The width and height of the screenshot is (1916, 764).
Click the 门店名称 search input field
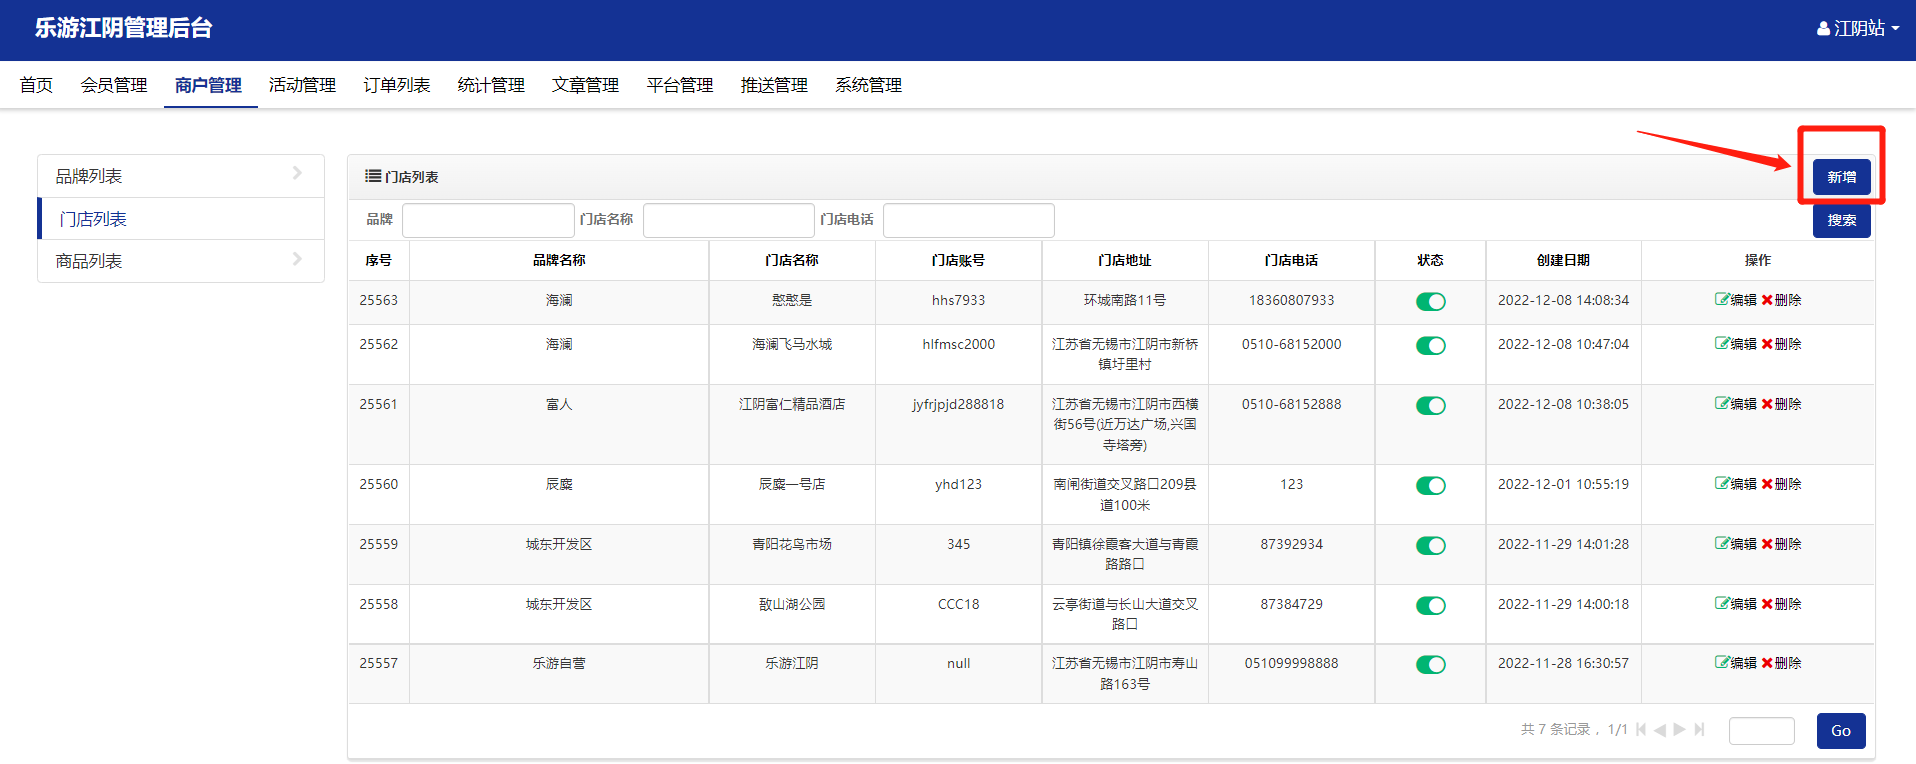(728, 220)
